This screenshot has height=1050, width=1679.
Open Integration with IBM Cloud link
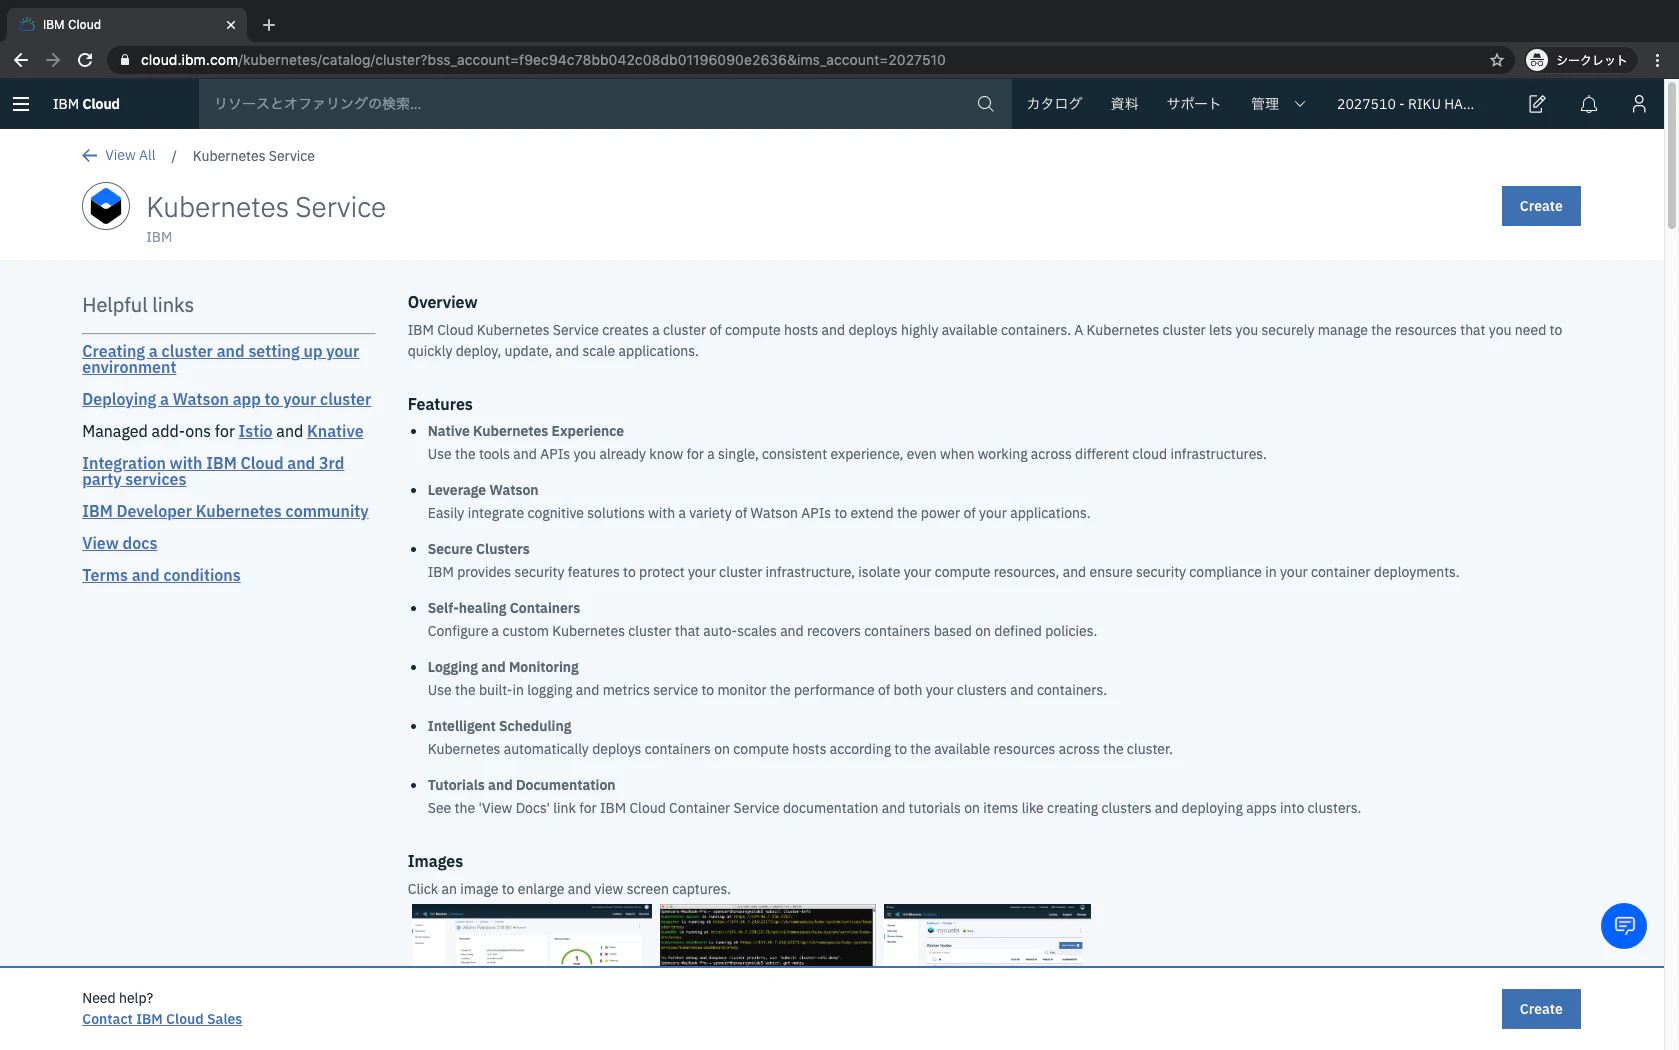point(213,471)
